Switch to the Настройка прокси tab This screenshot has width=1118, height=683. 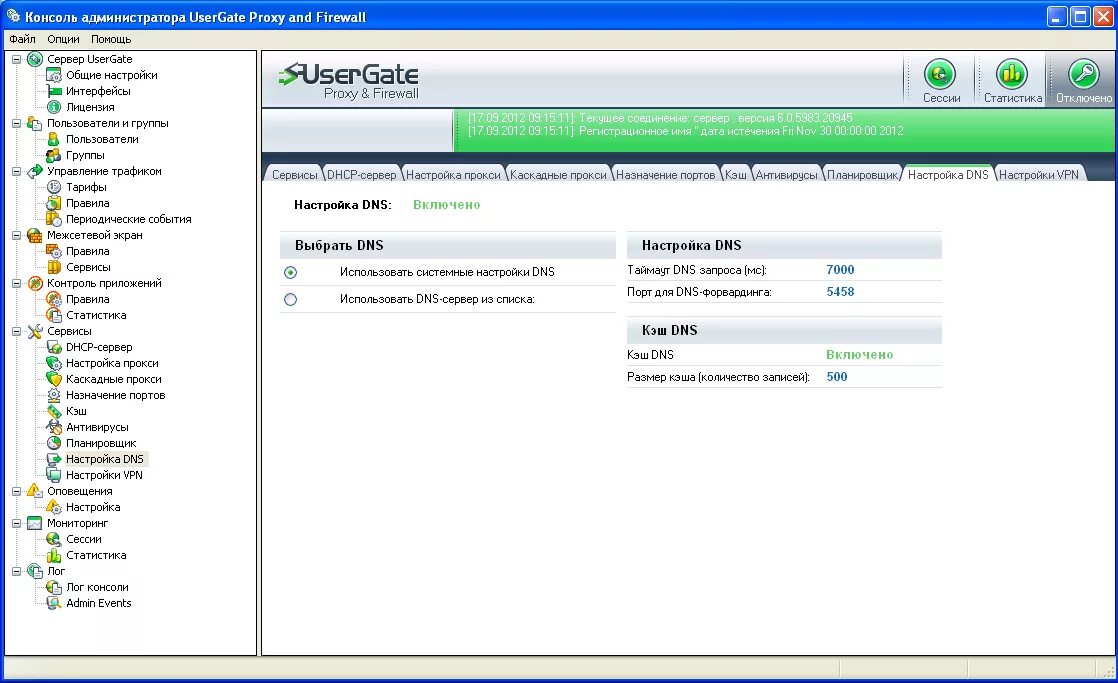[453, 175]
